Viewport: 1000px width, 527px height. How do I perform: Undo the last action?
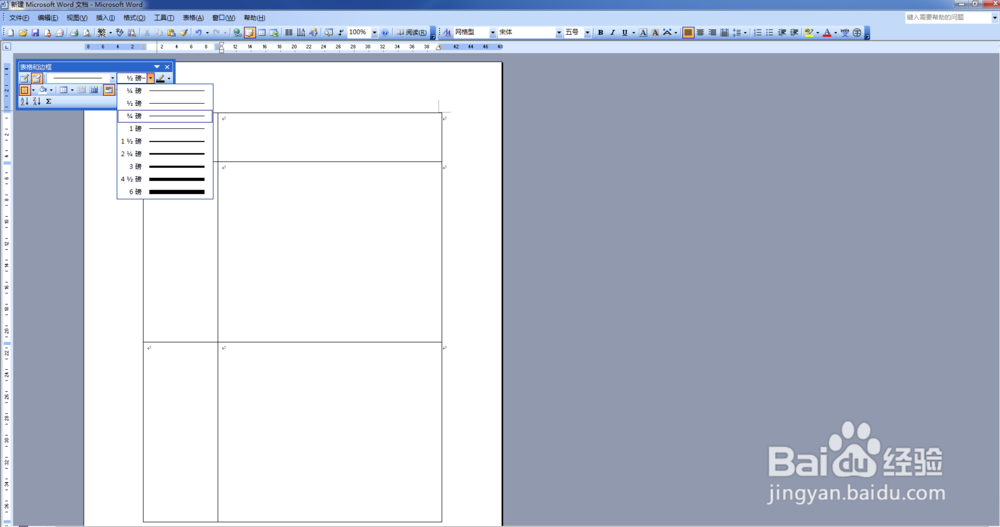click(198, 32)
